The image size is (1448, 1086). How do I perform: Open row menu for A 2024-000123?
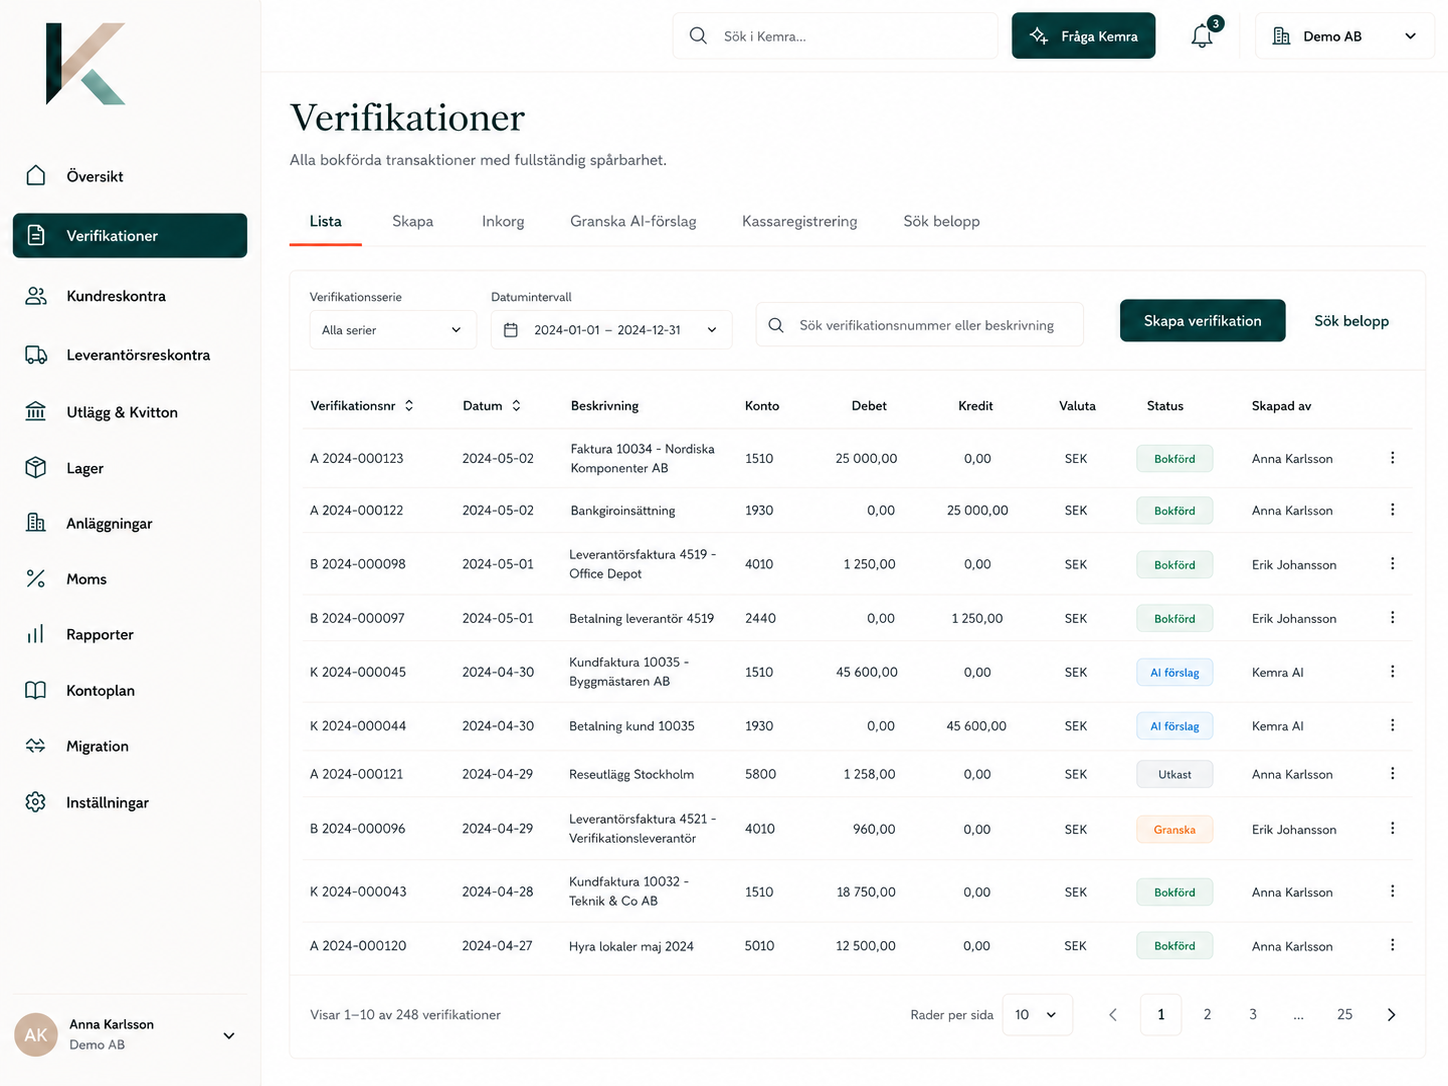pyautogui.click(x=1392, y=458)
